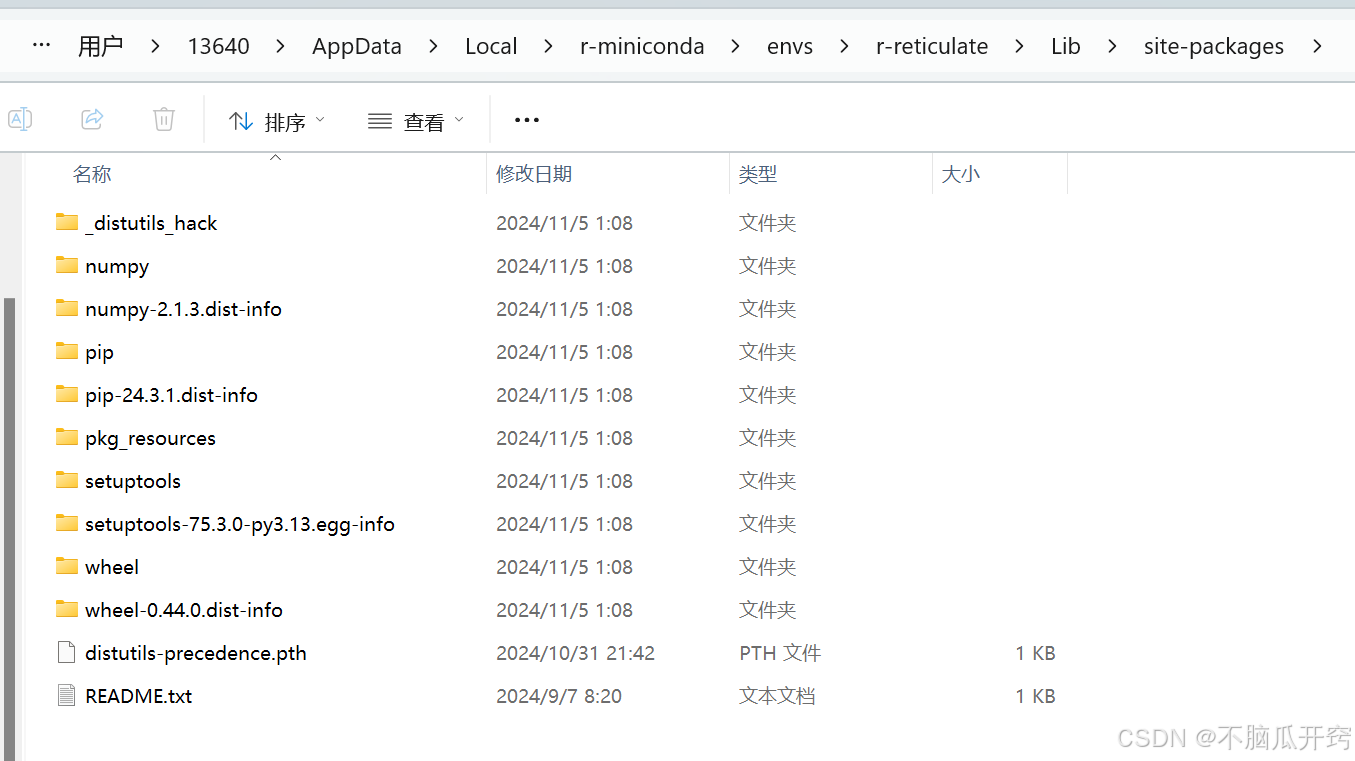Click the wheel-0.44.0.dist-info folder icon
The image size is (1355, 761).
point(67,609)
